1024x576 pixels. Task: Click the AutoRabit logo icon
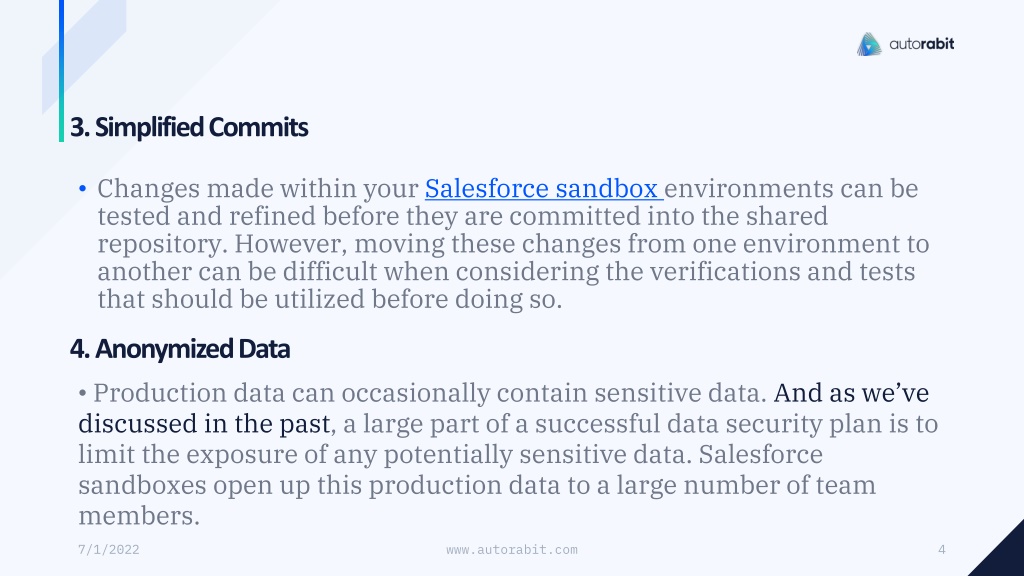869,44
